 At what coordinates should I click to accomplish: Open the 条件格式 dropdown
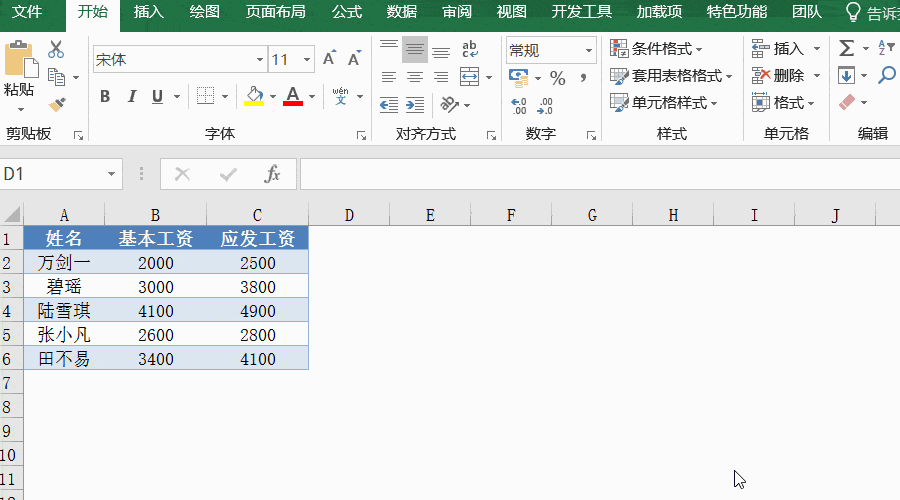tap(657, 49)
